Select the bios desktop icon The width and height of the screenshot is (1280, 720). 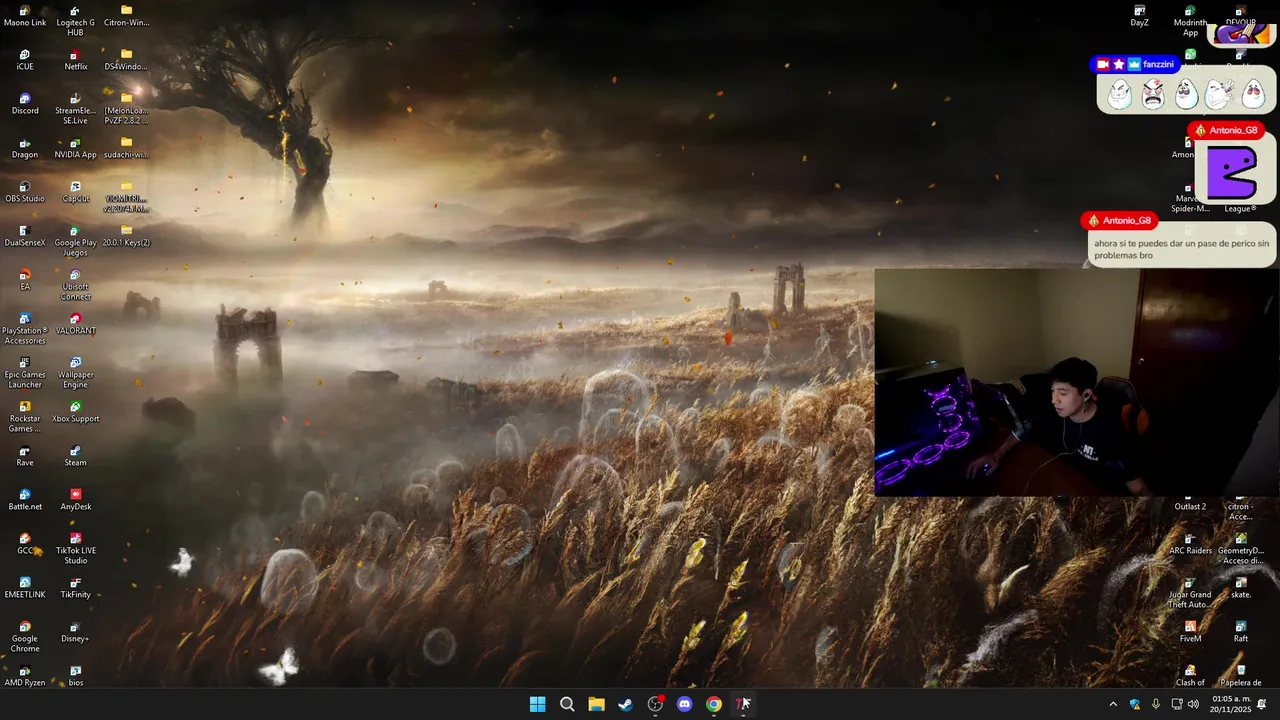point(75,676)
